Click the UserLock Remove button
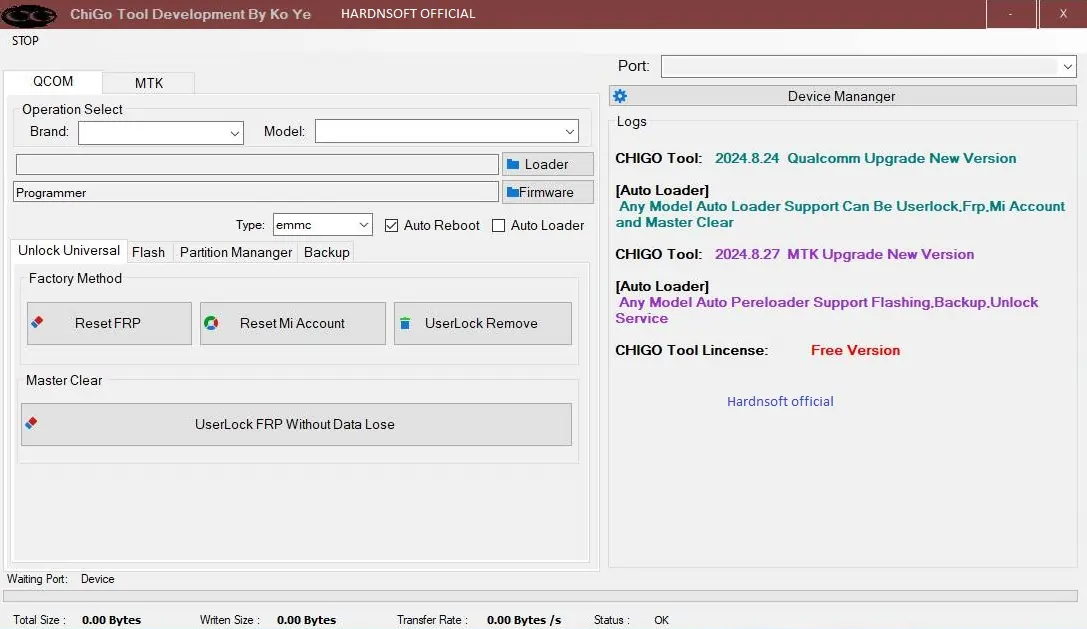Screen dimensions: 1087x629 pos(482,323)
